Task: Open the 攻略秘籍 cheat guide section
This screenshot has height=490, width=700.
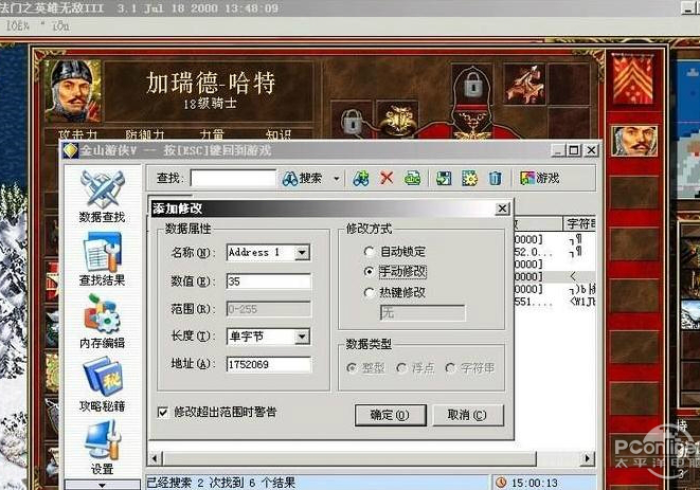Action: click(x=102, y=384)
